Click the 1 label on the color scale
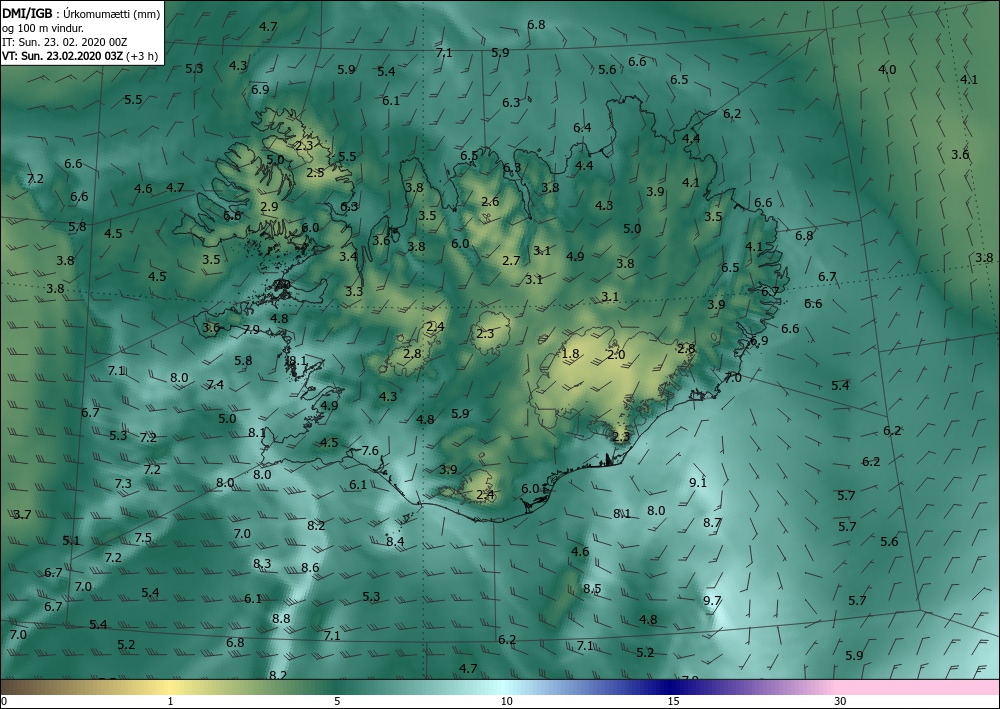Image resolution: width=1000 pixels, height=709 pixels. pyautogui.click(x=170, y=702)
